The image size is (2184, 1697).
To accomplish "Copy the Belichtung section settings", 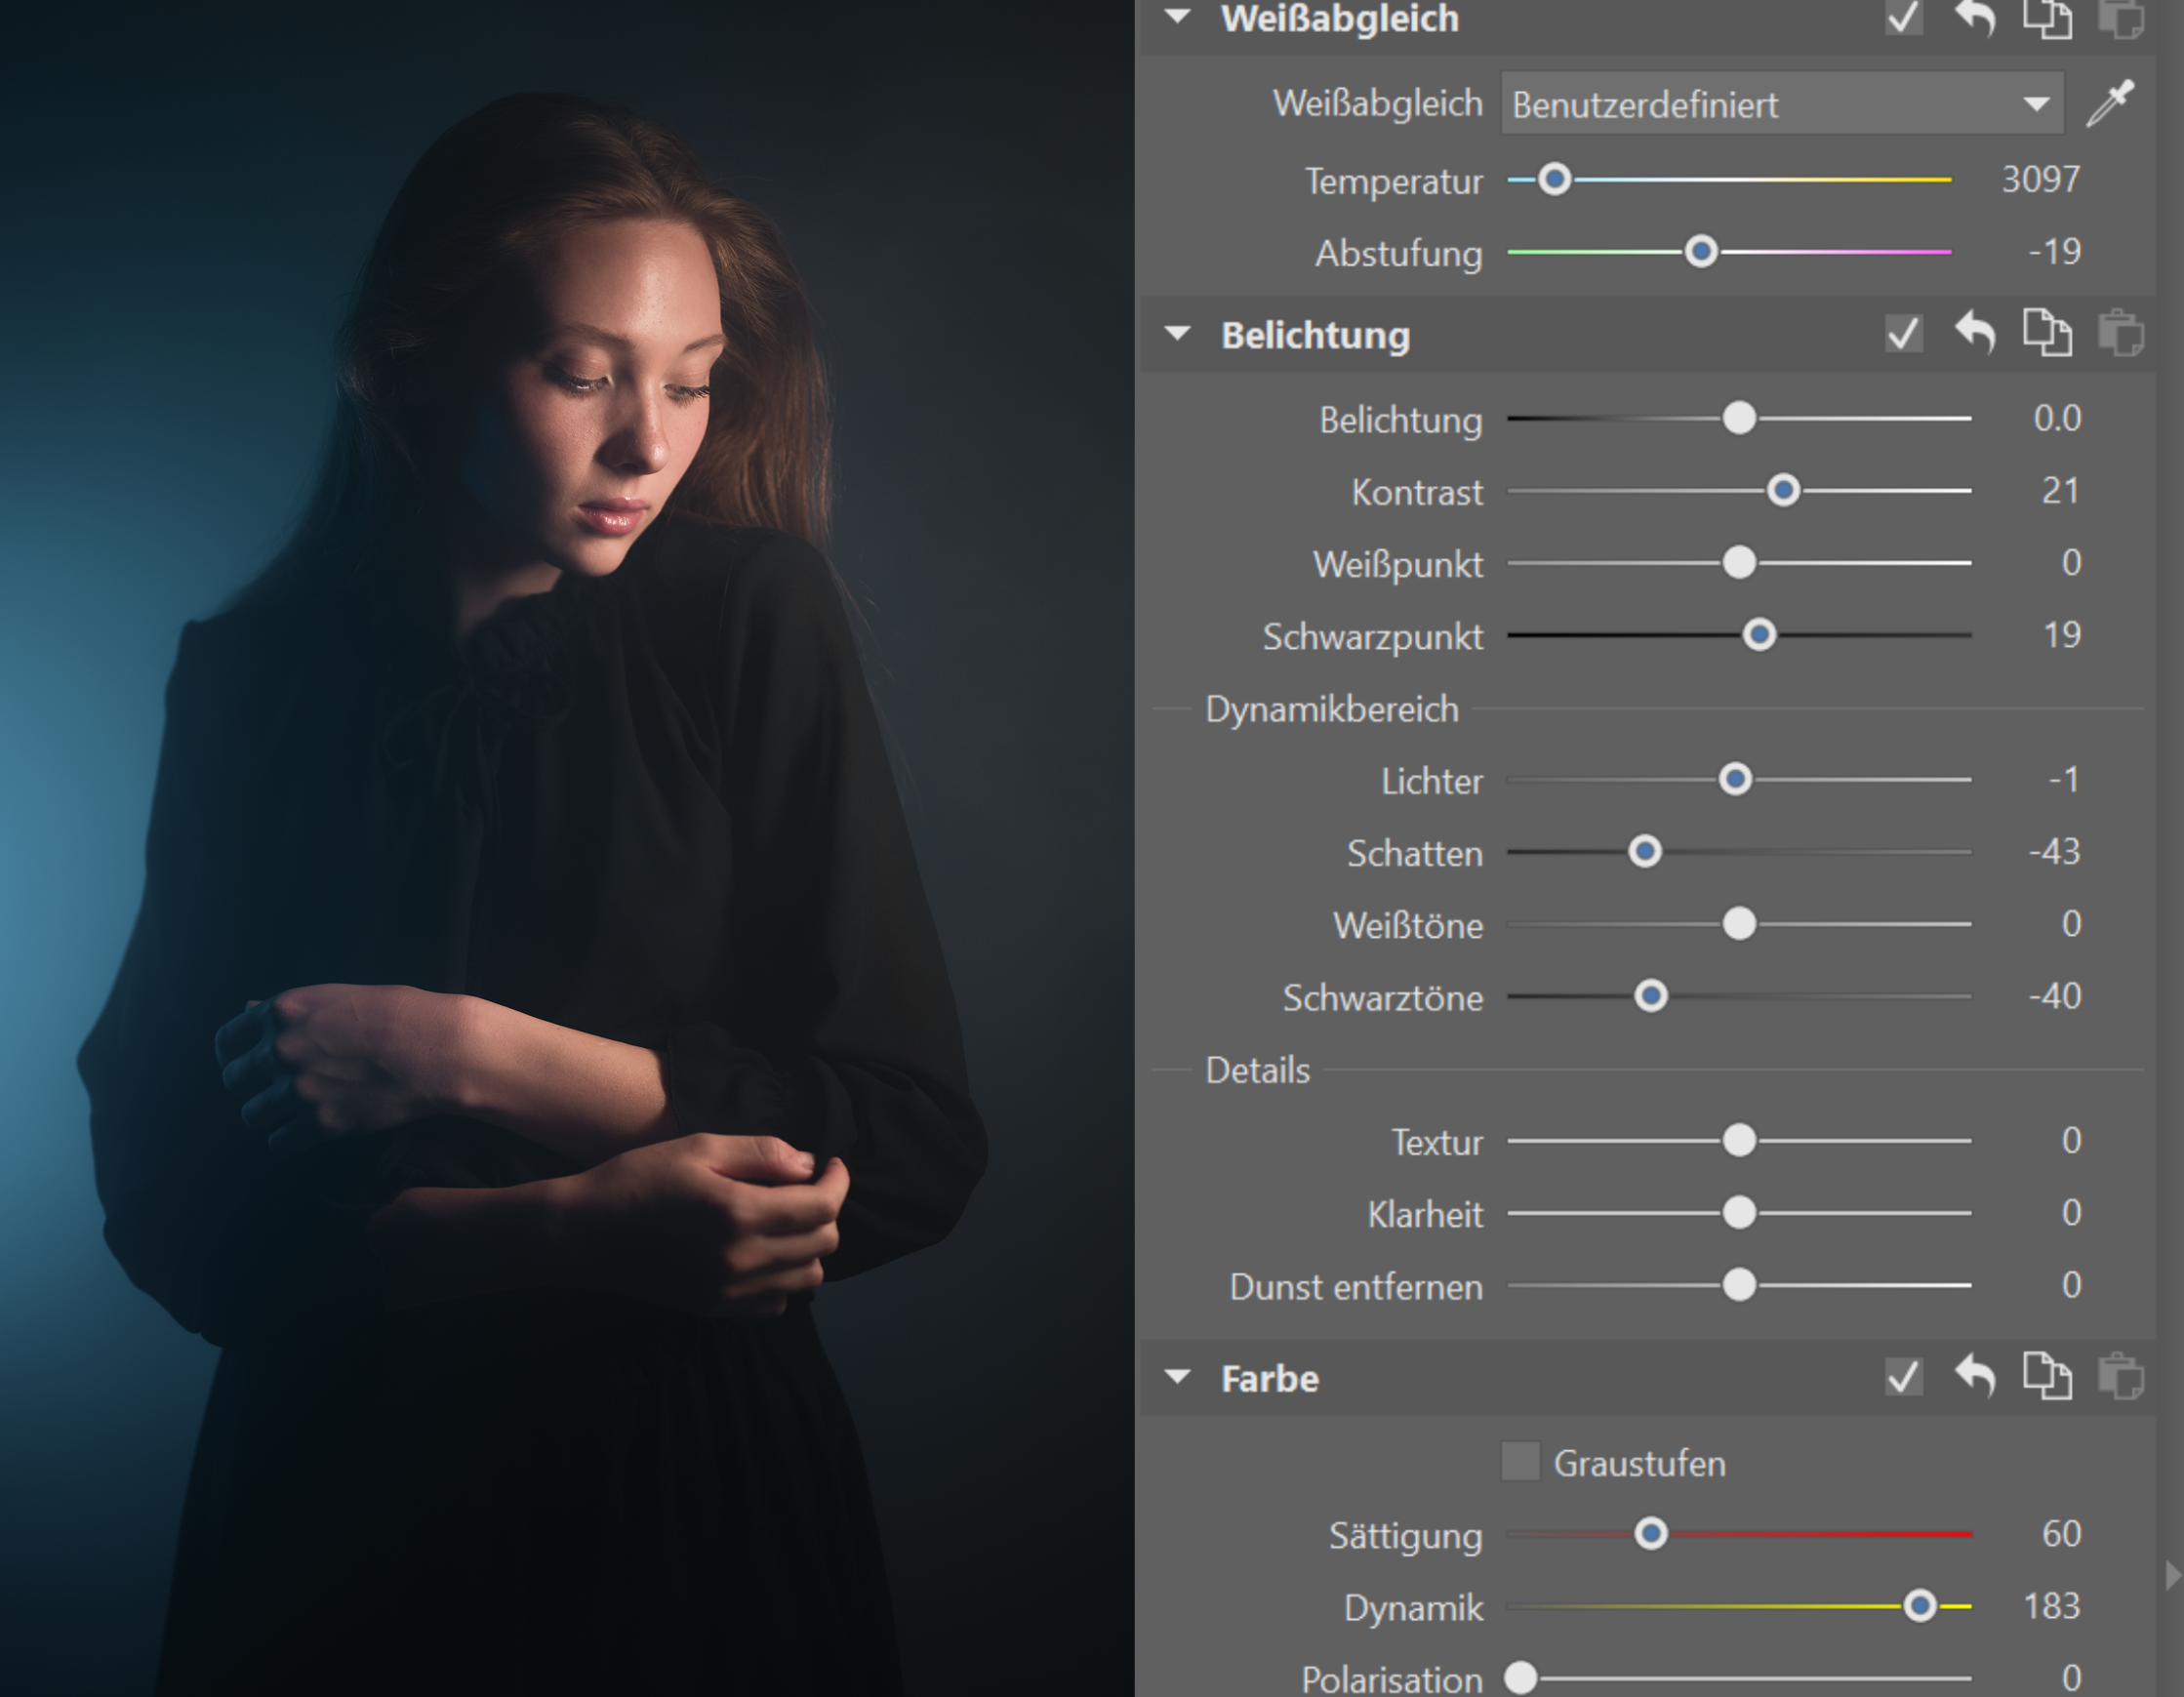I will (x=2046, y=332).
